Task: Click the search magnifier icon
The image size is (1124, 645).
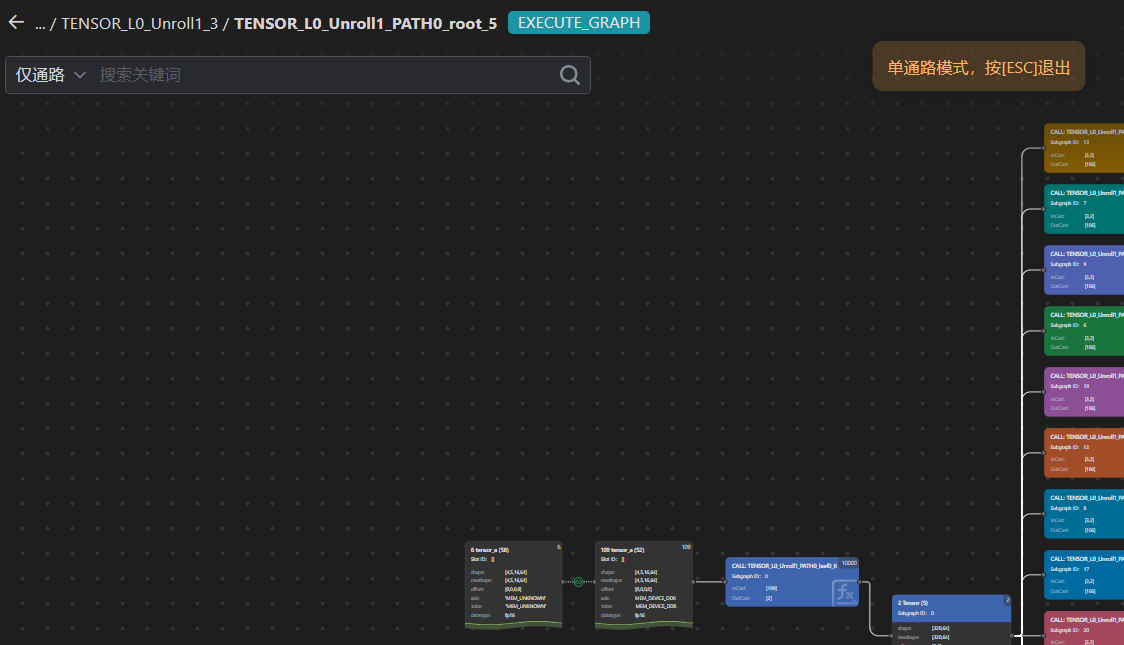Action: click(x=569, y=75)
